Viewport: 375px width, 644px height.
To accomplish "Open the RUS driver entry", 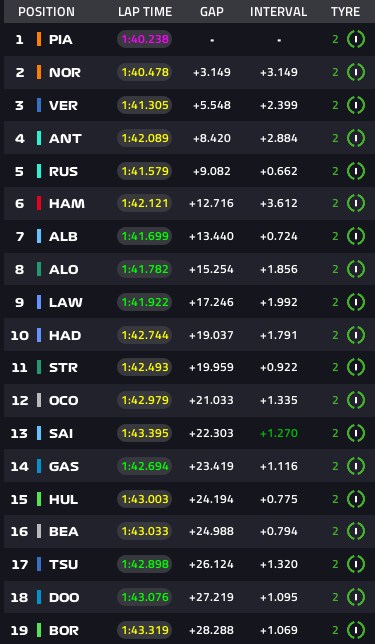I will tap(63, 171).
